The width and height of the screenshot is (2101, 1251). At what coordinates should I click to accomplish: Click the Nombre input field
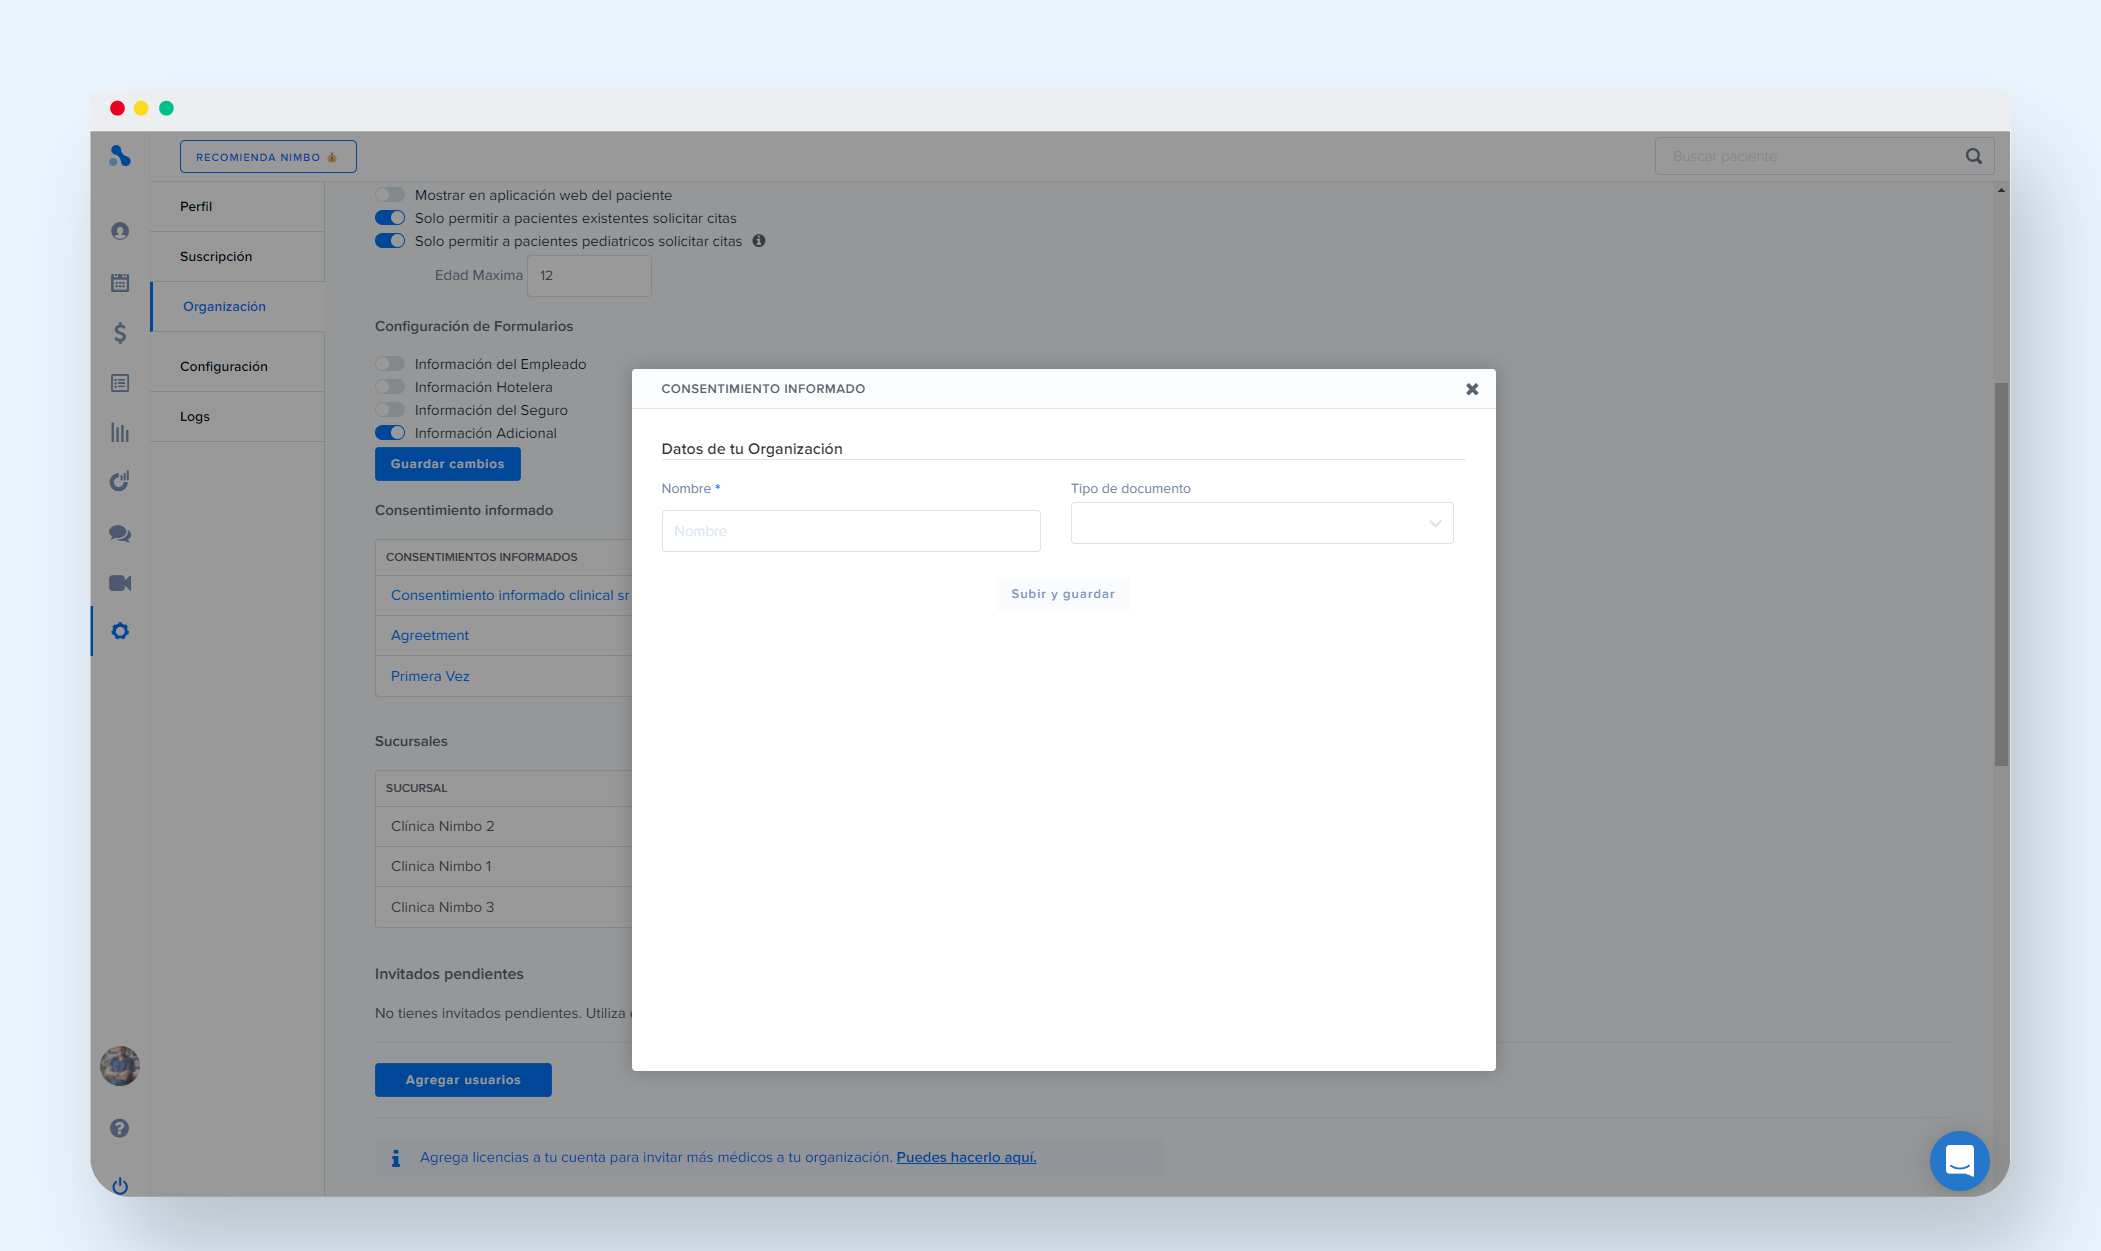tap(850, 531)
